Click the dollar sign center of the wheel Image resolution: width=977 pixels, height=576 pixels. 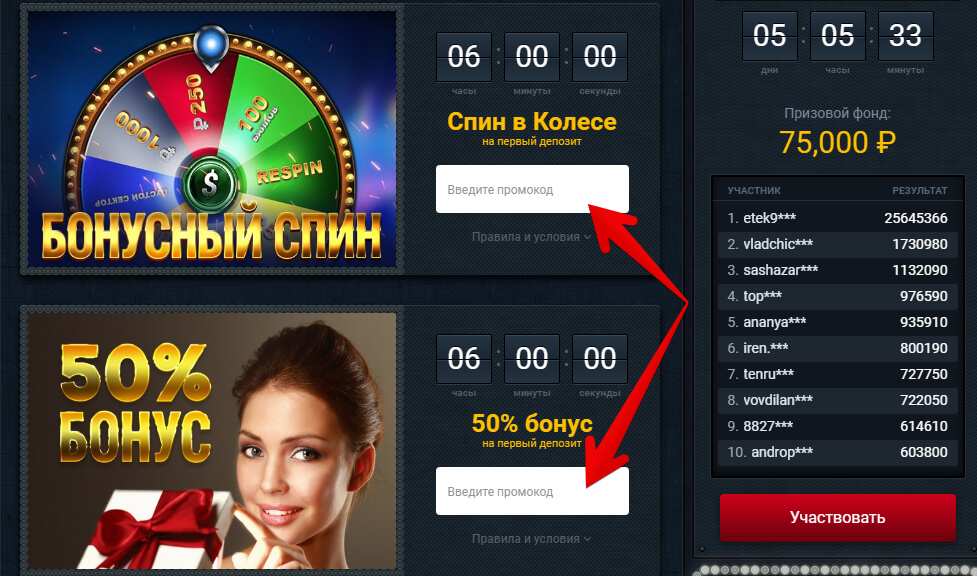point(210,183)
